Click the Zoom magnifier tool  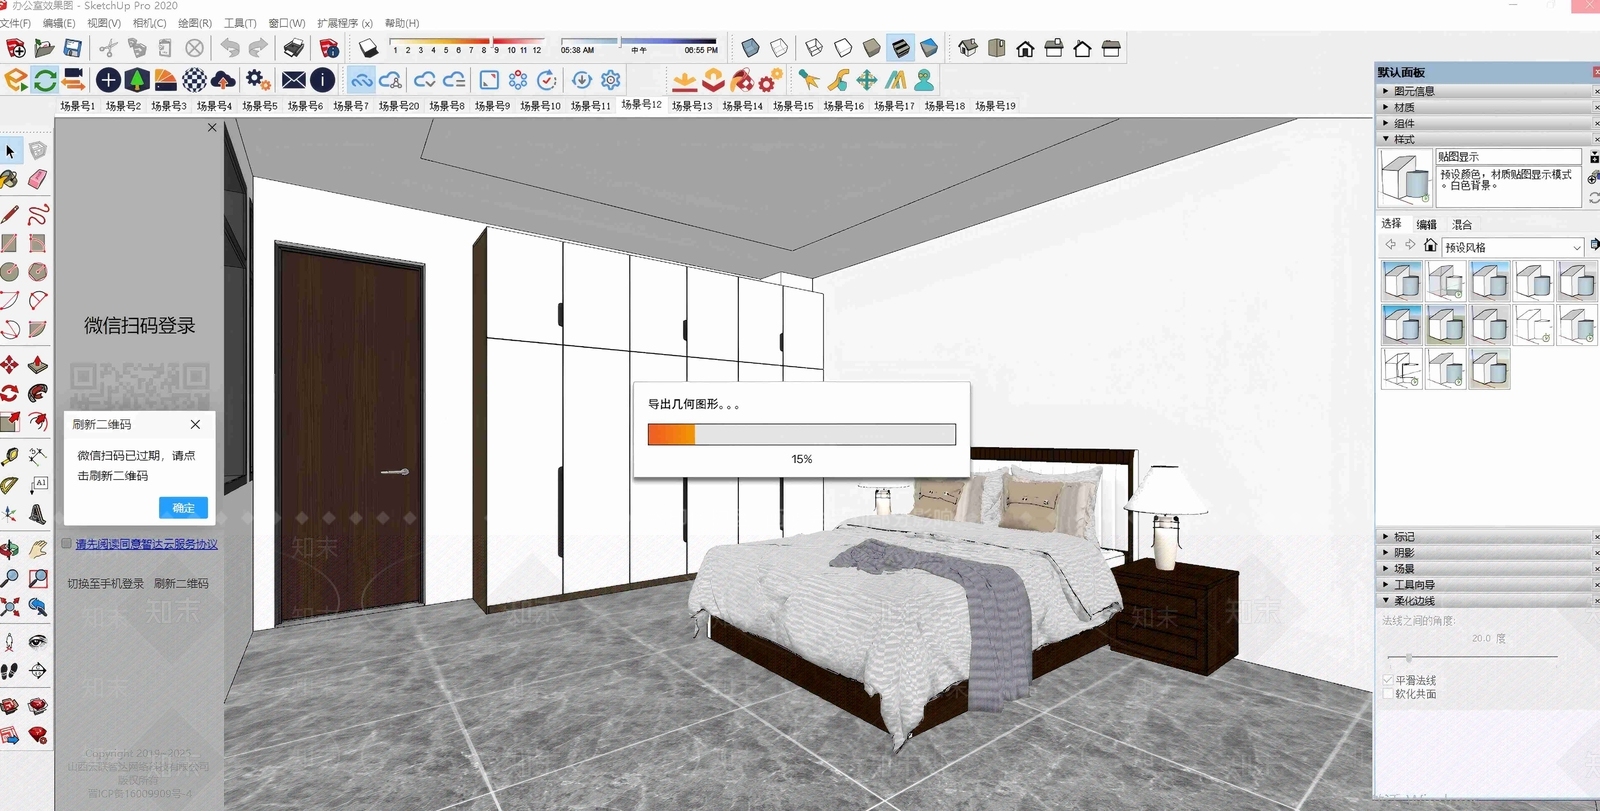10,578
